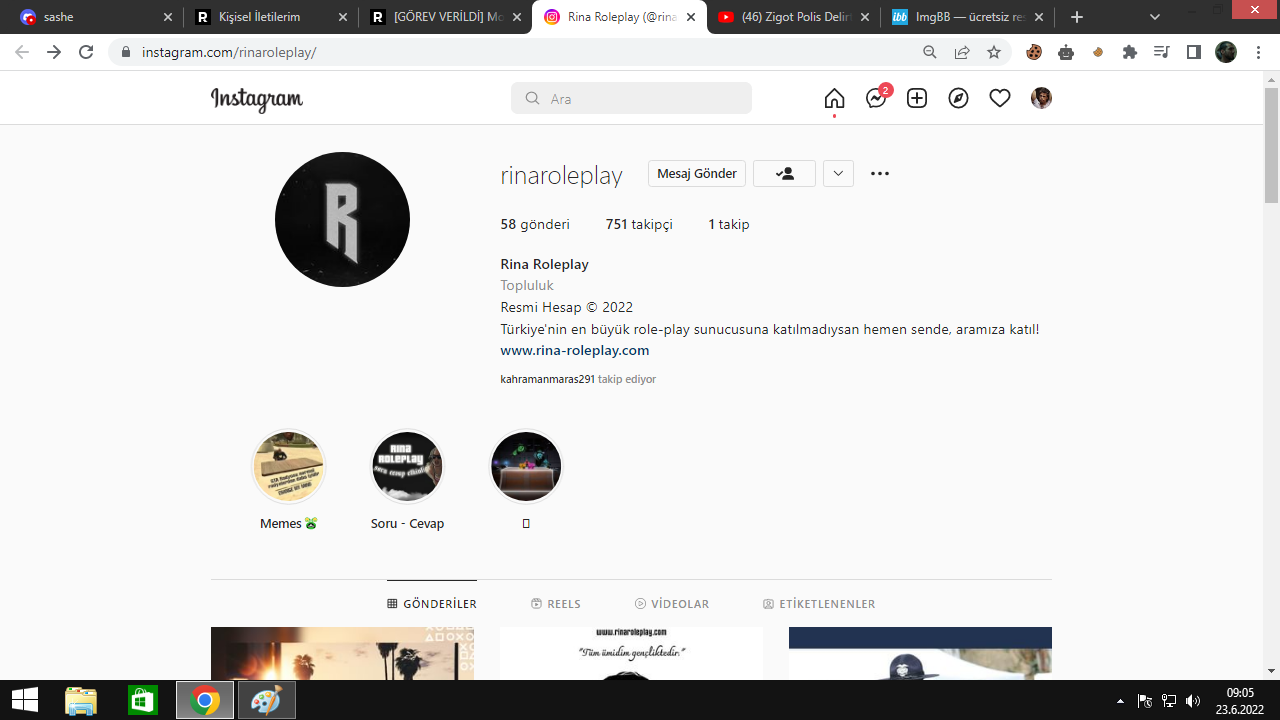Open the activity heart notifications
Screen dimensions: 1280x720
(1000, 98)
